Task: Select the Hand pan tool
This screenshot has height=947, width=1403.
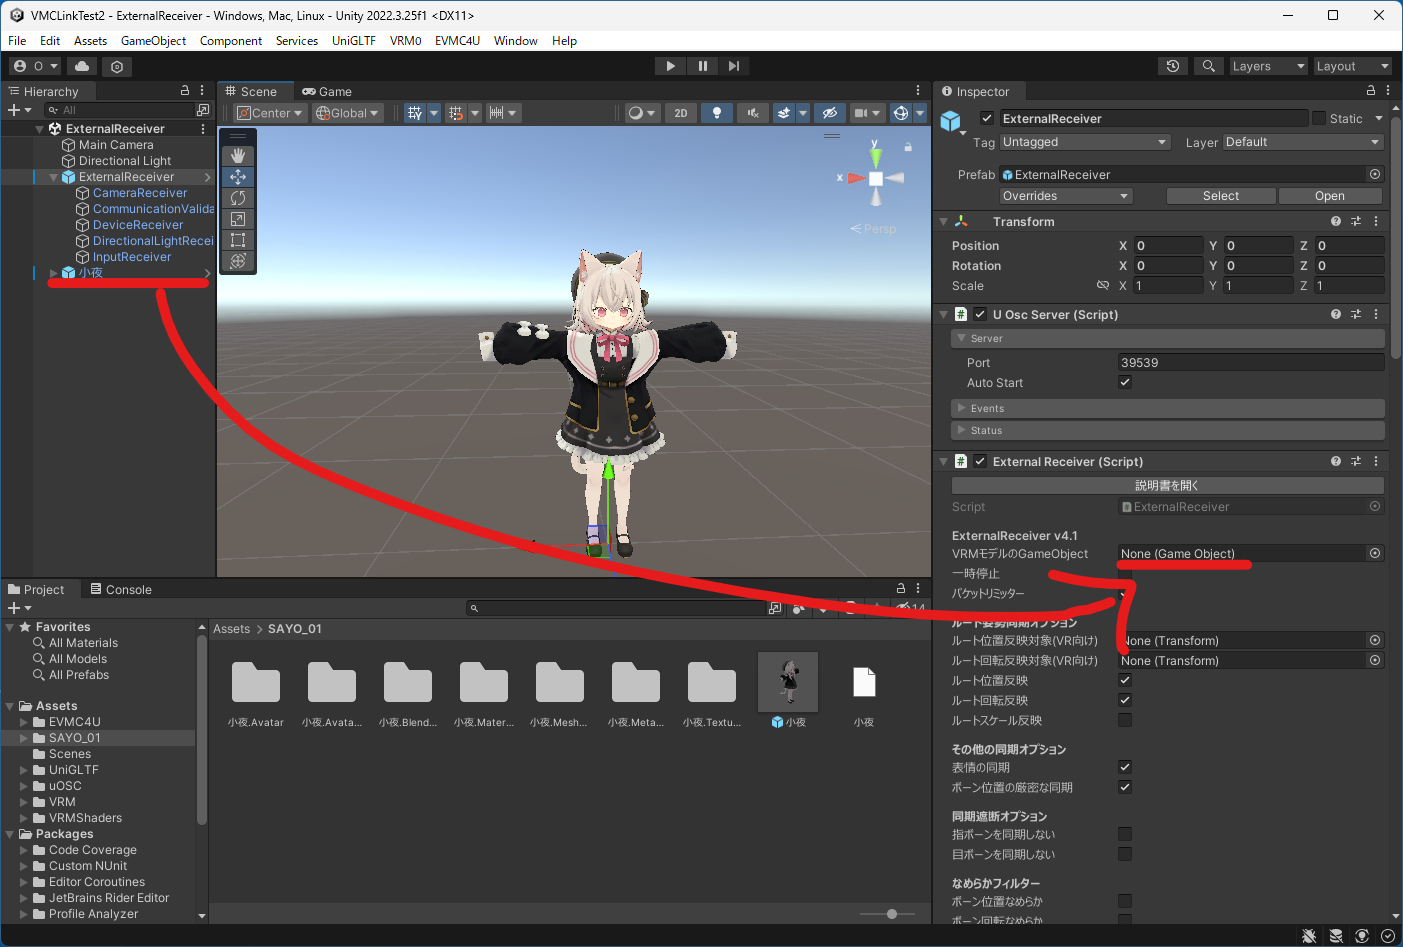Action: tap(238, 155)
